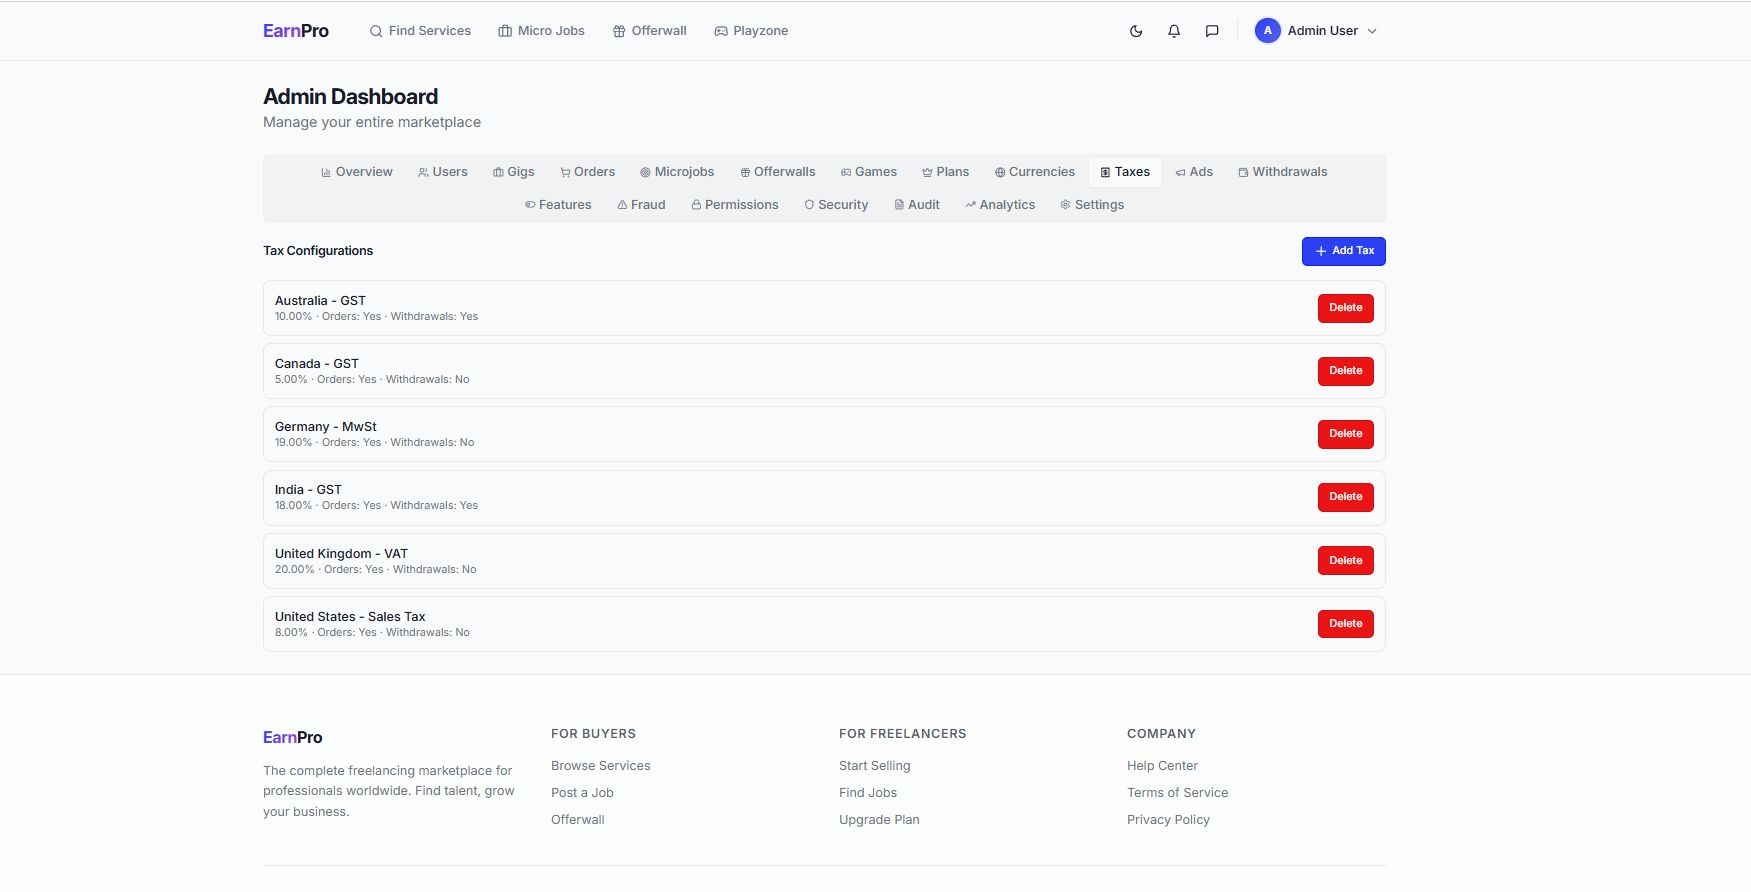Viewport: 1751px width, 892px height.
Task: Delete the United Kingdom VAT entry
Action: click(1345, 561)
